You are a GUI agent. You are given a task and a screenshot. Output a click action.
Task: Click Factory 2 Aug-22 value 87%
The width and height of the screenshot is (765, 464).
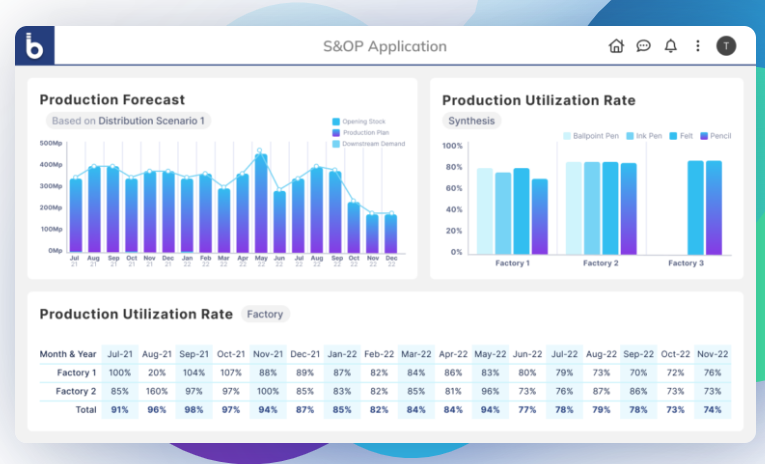[x=601, y=391]
